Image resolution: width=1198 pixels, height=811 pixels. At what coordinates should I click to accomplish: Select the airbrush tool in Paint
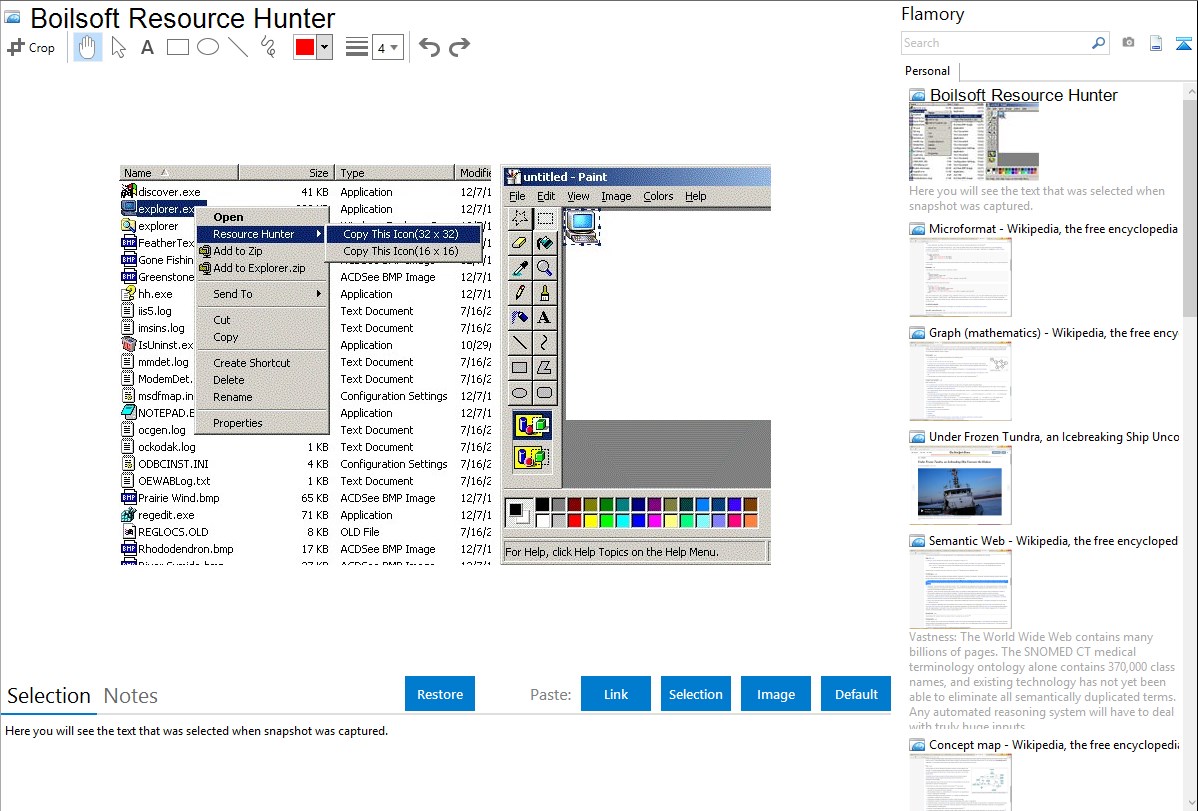pos(520,318)
